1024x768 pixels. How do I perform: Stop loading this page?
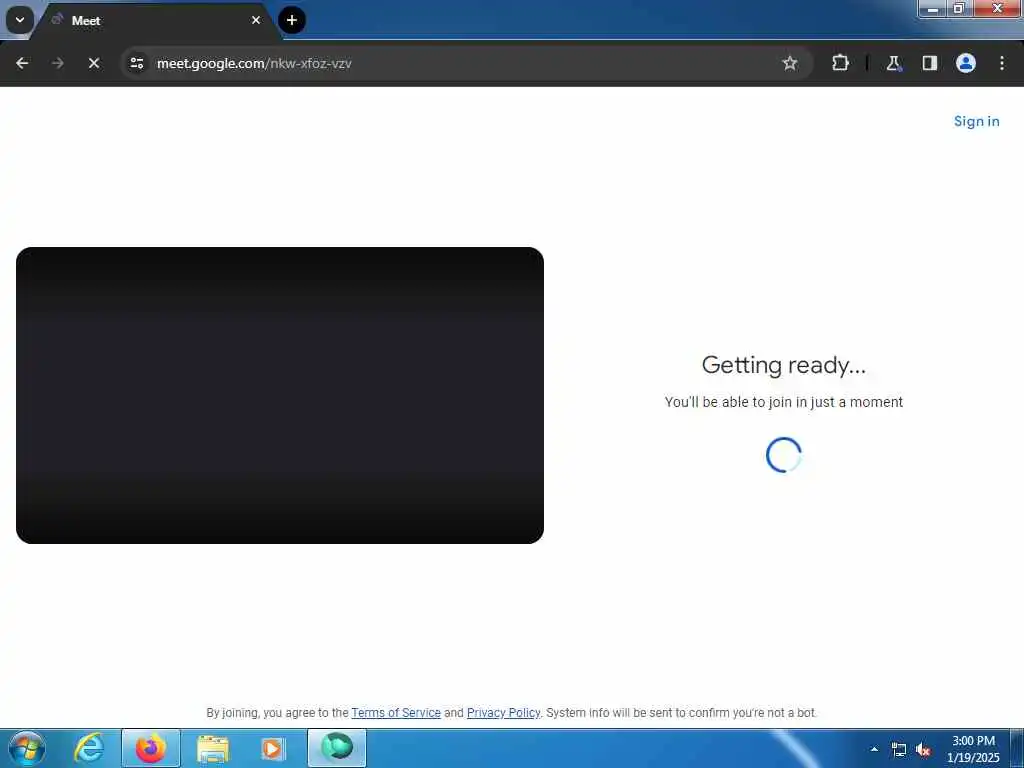click(x=94, y=63)
